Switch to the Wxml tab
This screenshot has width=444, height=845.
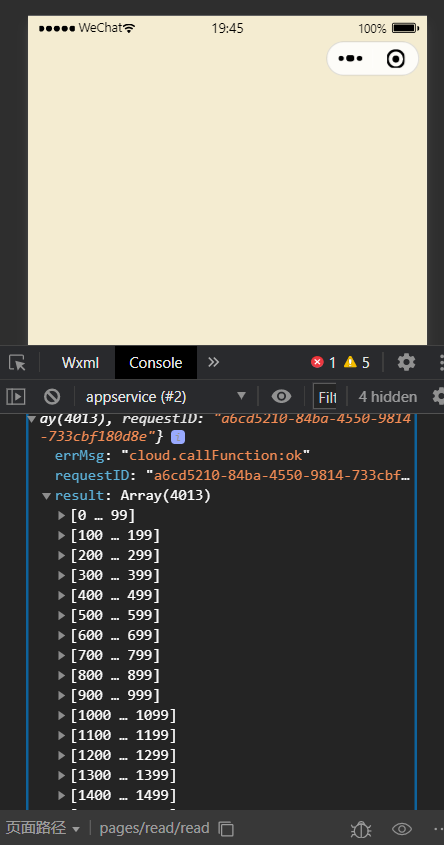pyautogui.click(x=80, y=363)
